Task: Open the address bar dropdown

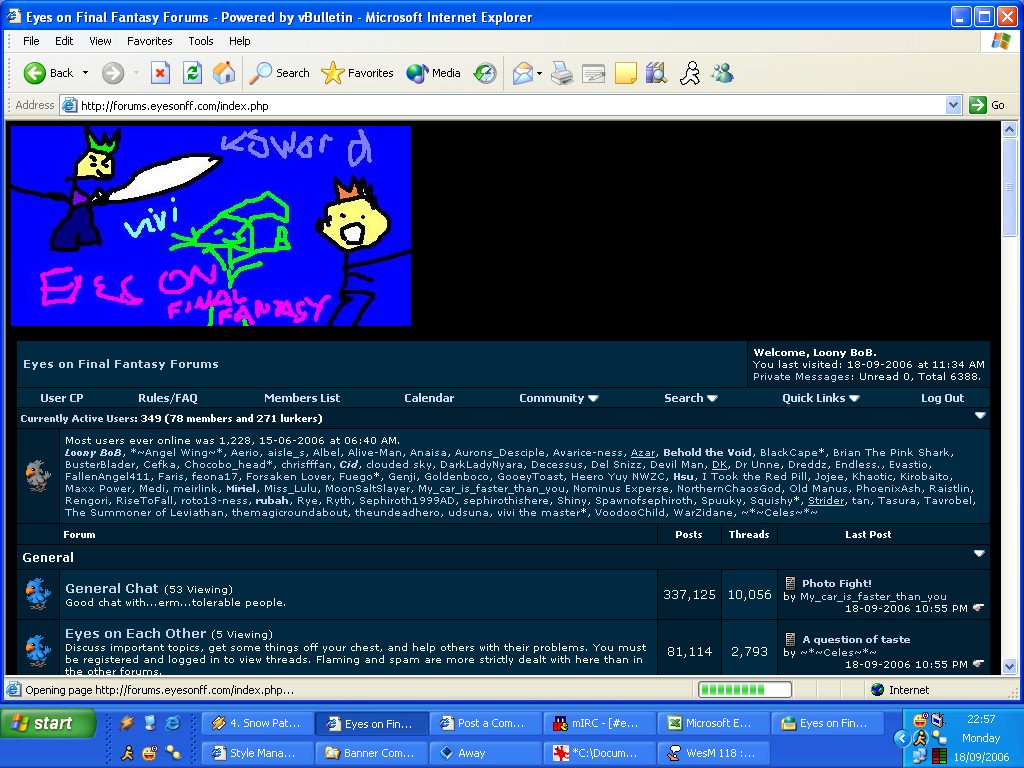Action: tap(953, 105)
